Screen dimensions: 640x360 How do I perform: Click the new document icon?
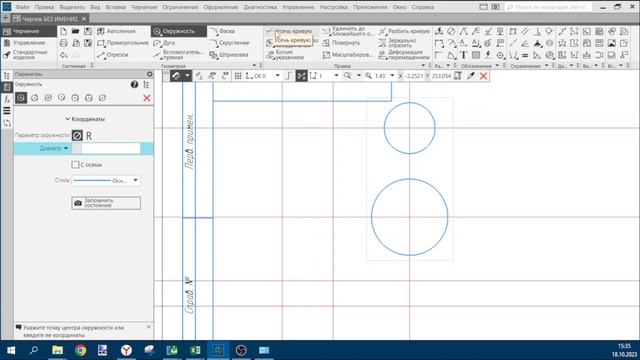[x=64, y=31]
